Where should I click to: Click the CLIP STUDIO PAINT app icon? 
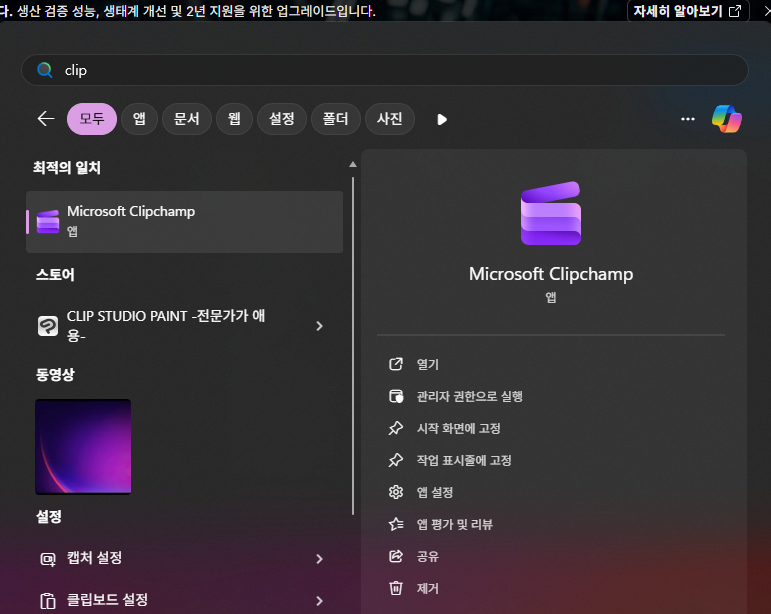[x=48, y=325]
